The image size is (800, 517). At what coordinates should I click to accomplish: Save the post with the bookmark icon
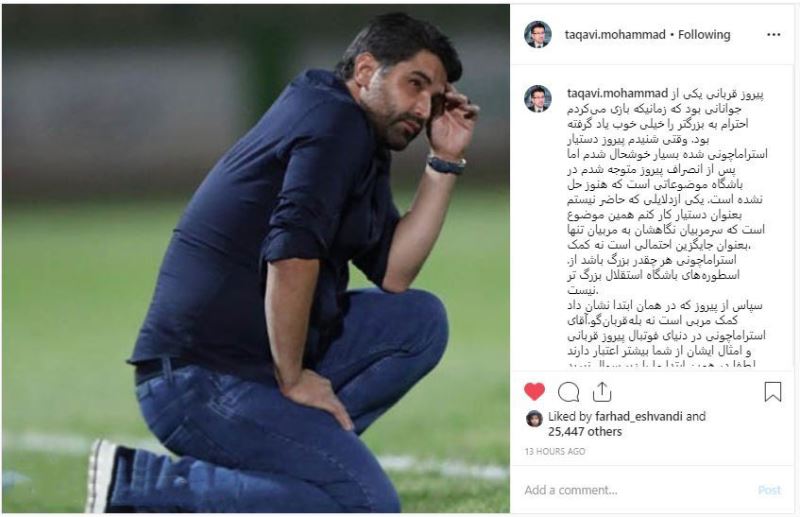[x=772, y=392]
